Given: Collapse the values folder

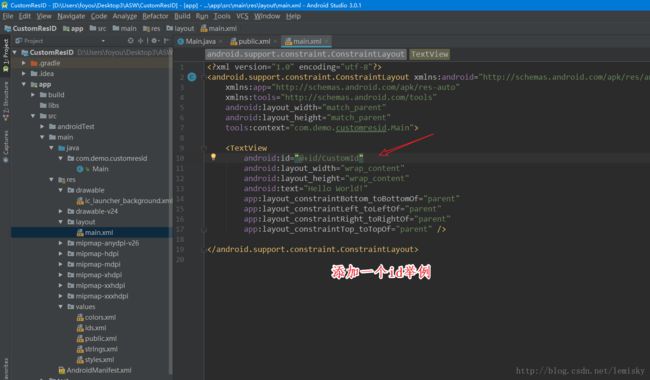Looking at the screenshot, I should point(61,307).
